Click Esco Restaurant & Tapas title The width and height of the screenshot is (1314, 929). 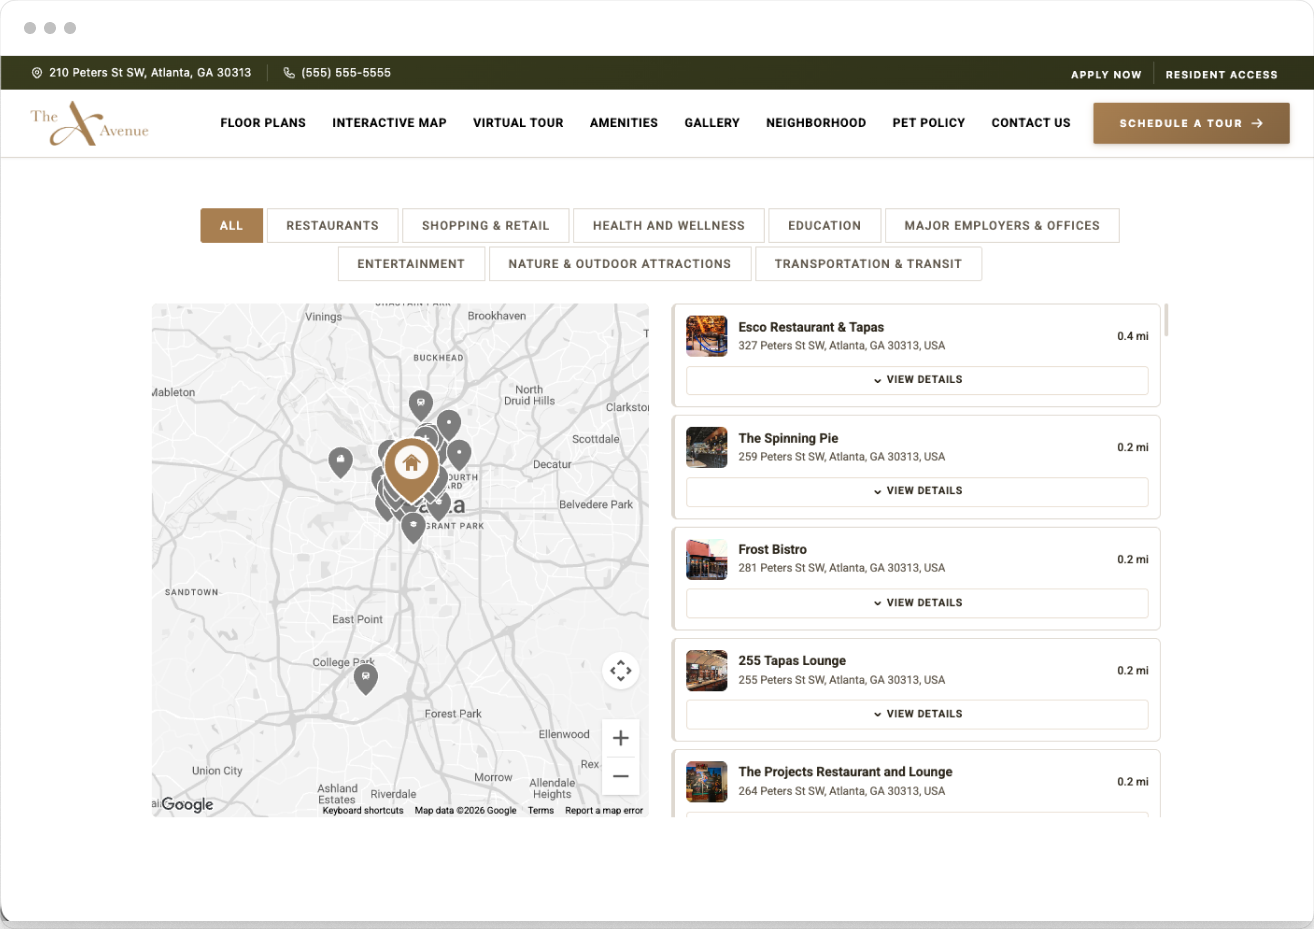(811, 327)
